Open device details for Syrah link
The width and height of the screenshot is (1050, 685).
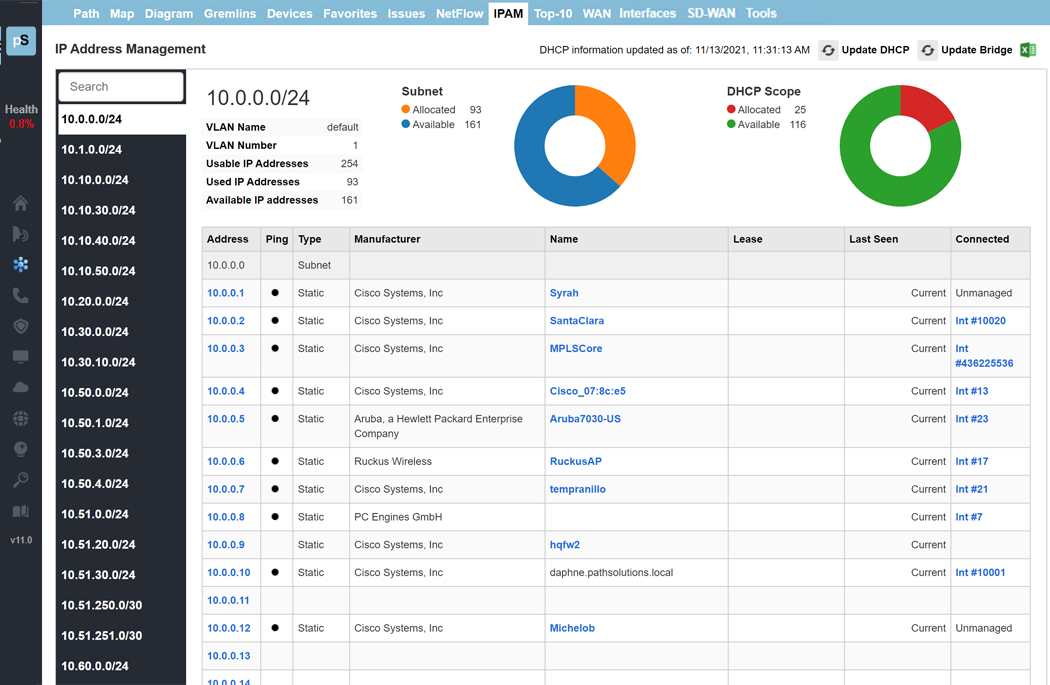[x=564, y=293]
